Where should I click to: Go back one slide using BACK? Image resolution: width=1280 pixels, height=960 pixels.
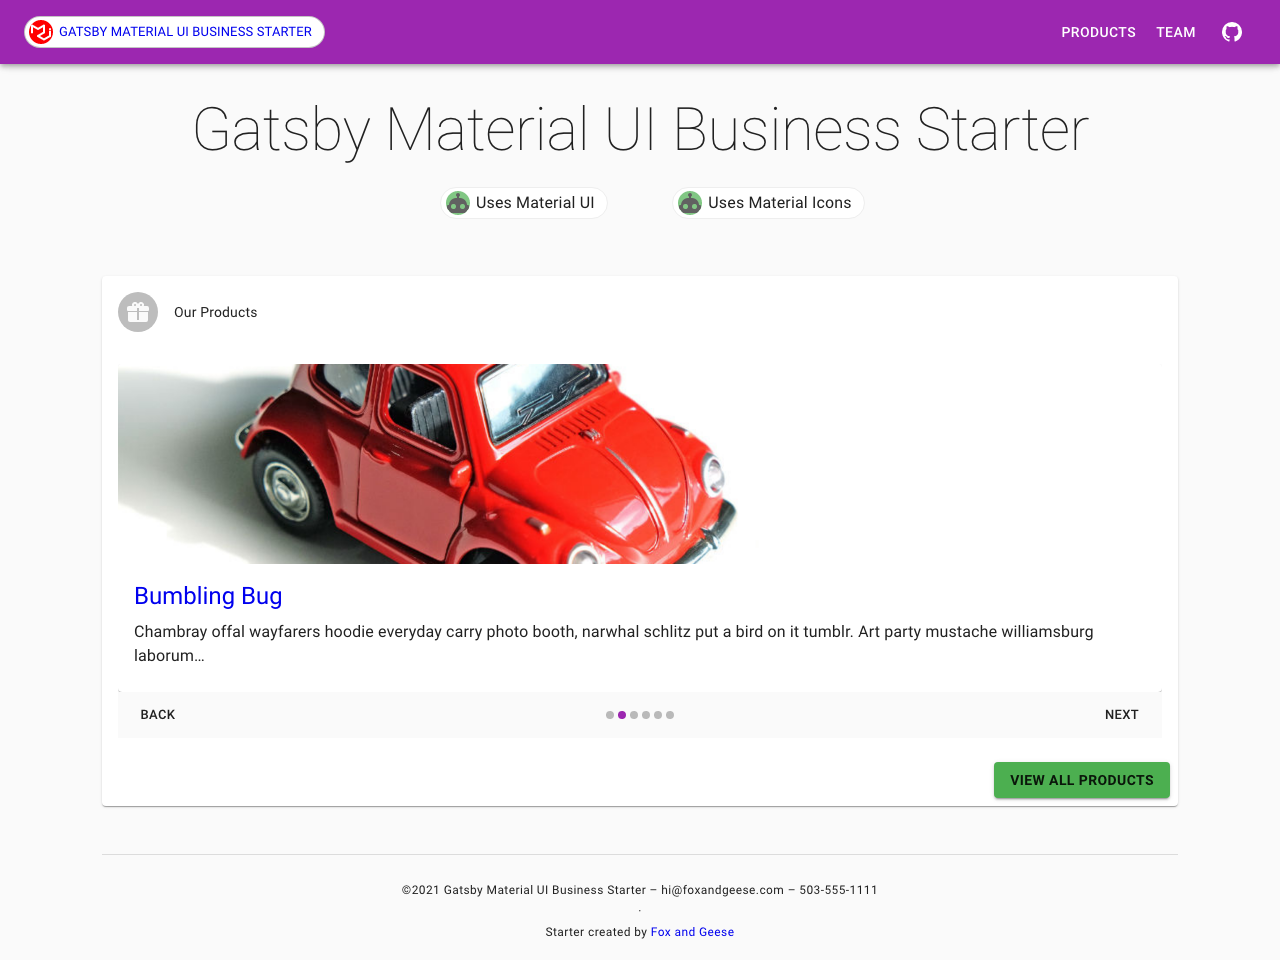pos(157,714)
